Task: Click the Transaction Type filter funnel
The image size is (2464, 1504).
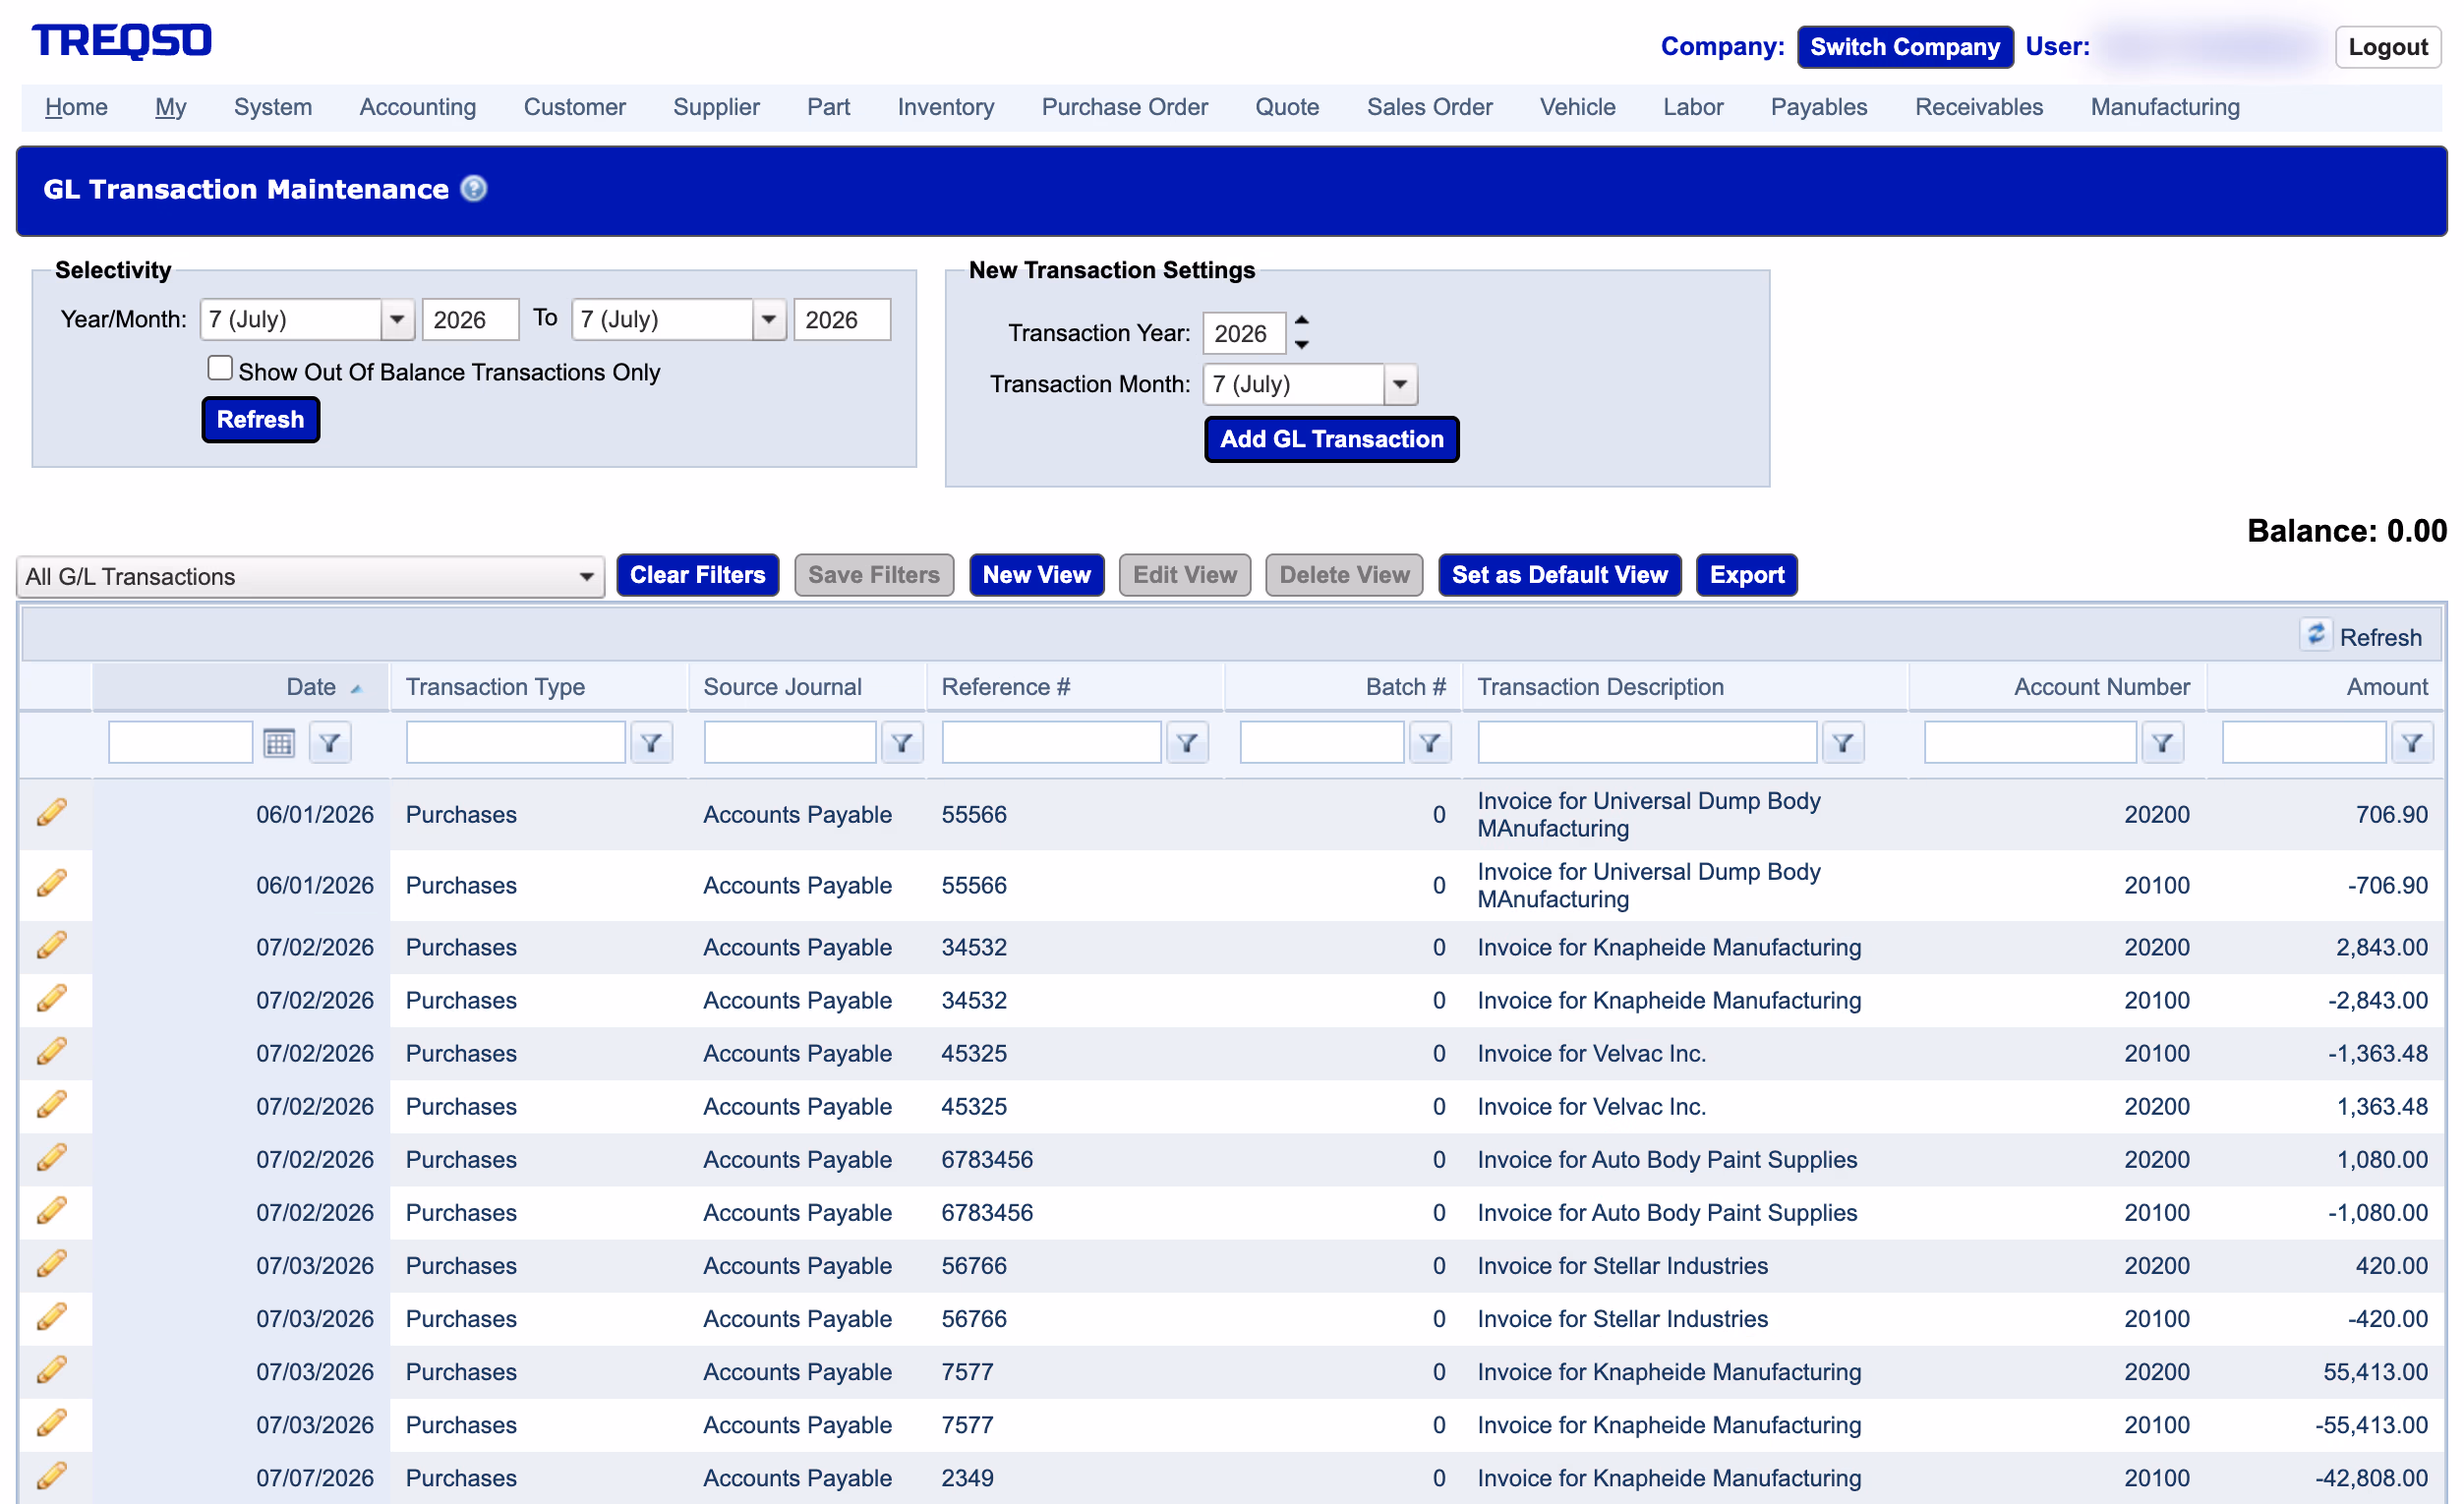Action: click(x=651, y=743)
